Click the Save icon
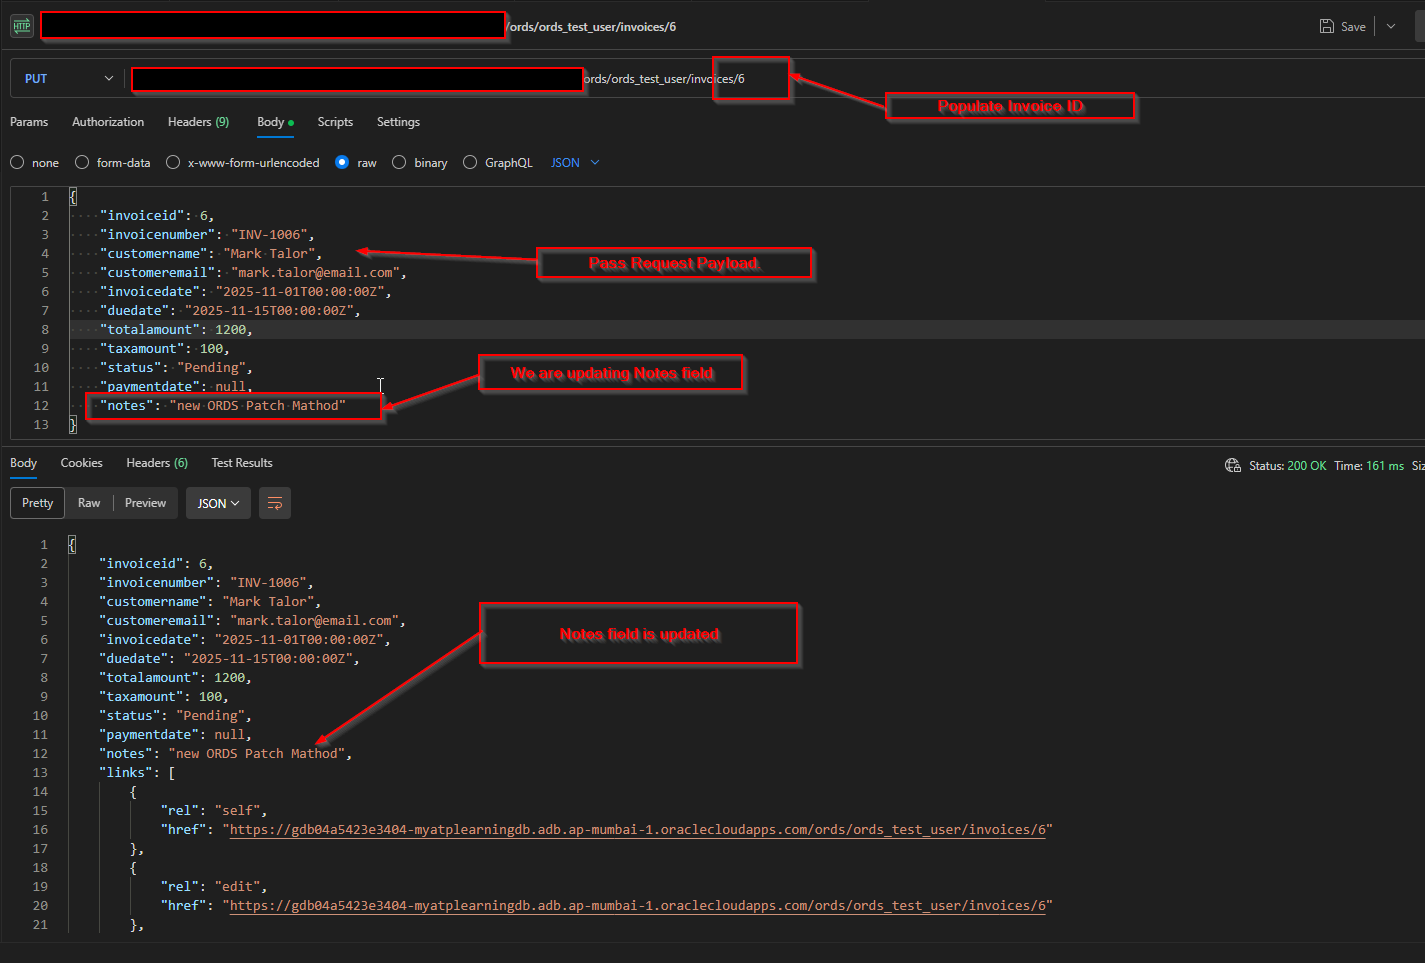The image size is (1425, 963). 1327,26
